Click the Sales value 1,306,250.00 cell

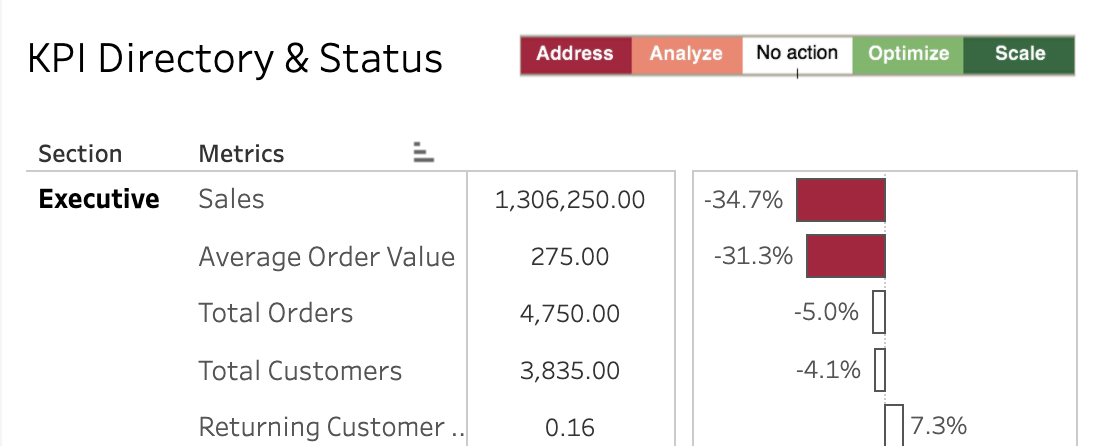click(570, 200)
